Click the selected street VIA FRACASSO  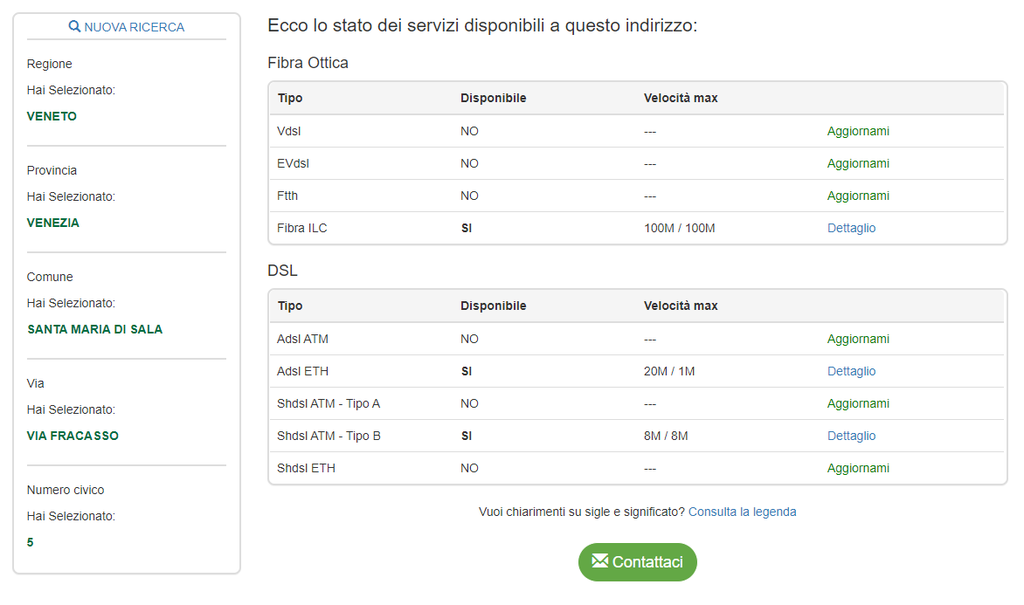[73, 436]
